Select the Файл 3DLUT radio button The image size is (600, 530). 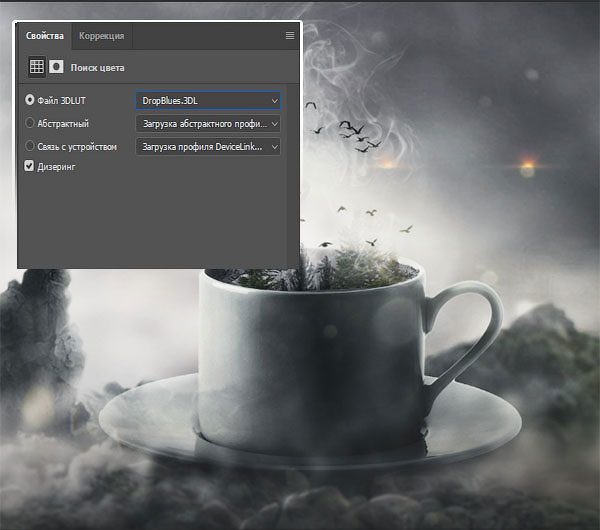29,100
